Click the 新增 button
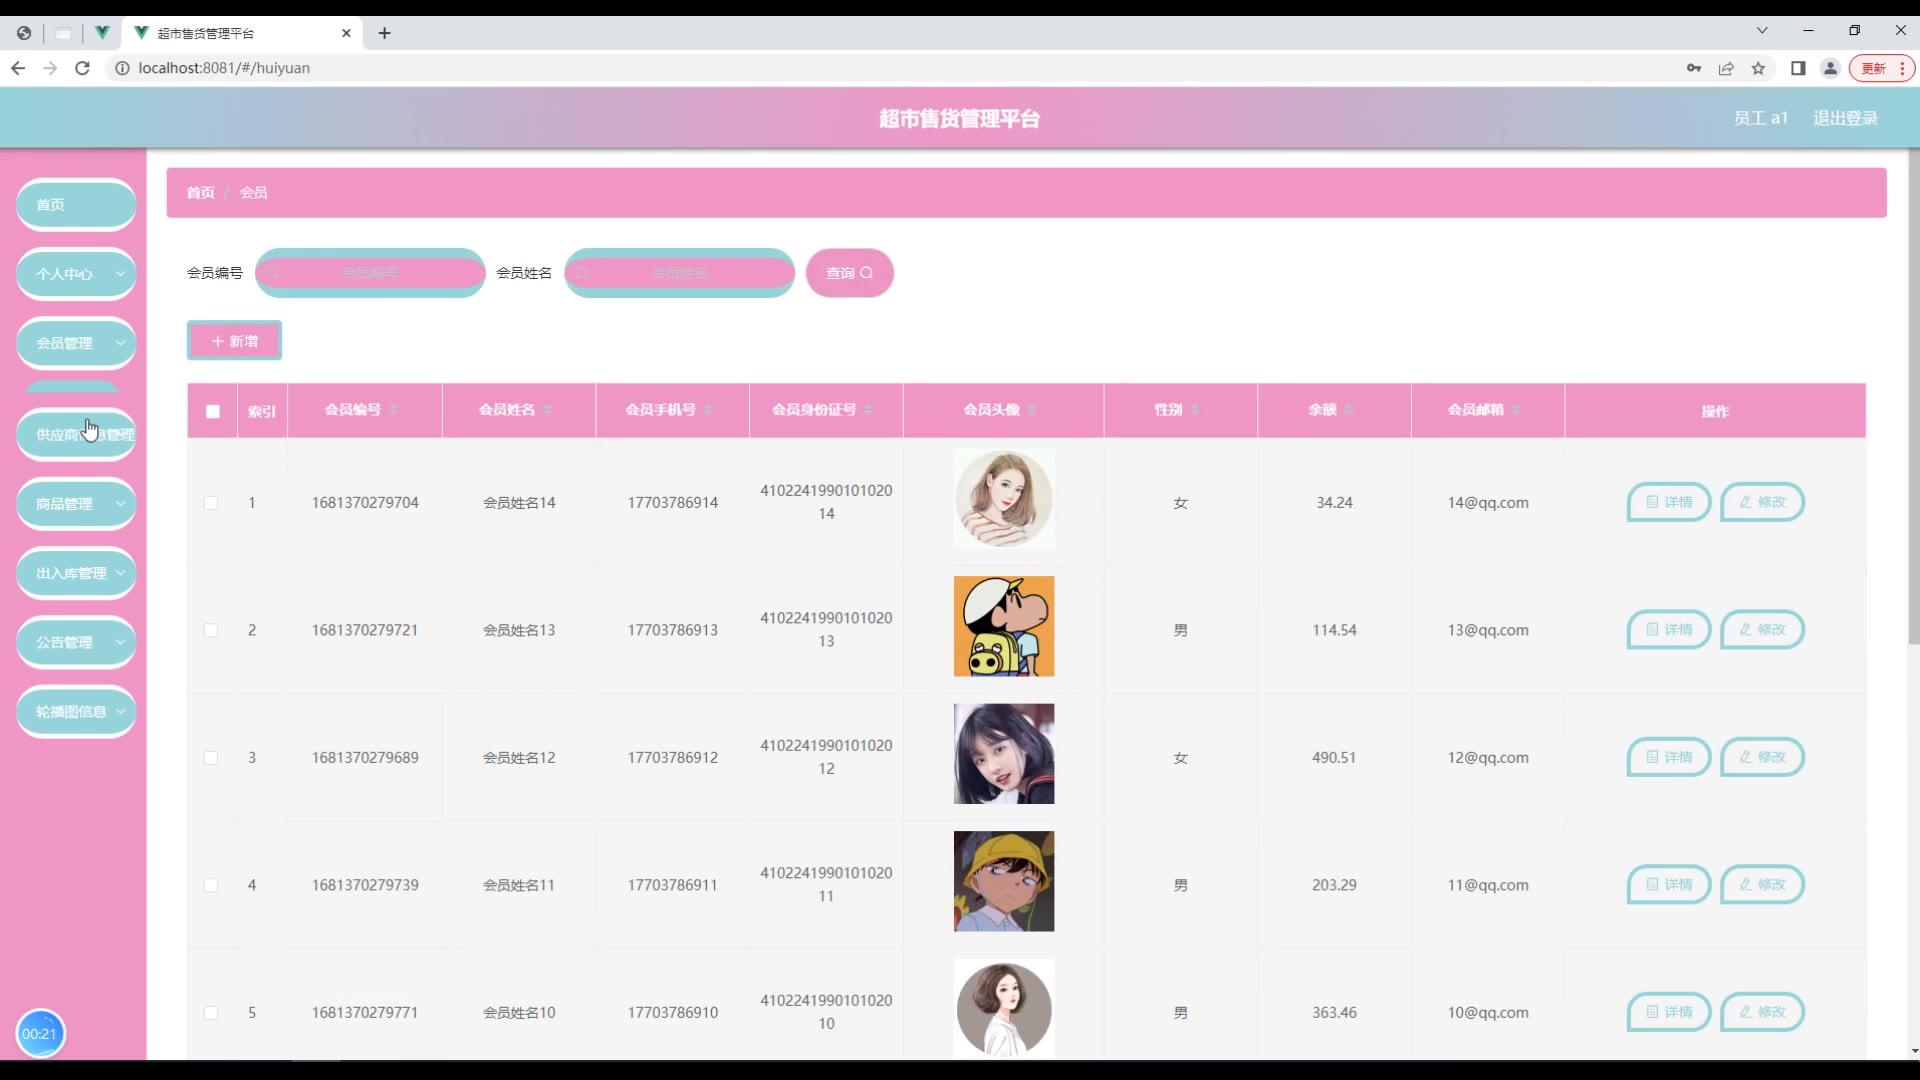The height and width of the screenshot is (1080, 1920). click(x=234, y=341)
